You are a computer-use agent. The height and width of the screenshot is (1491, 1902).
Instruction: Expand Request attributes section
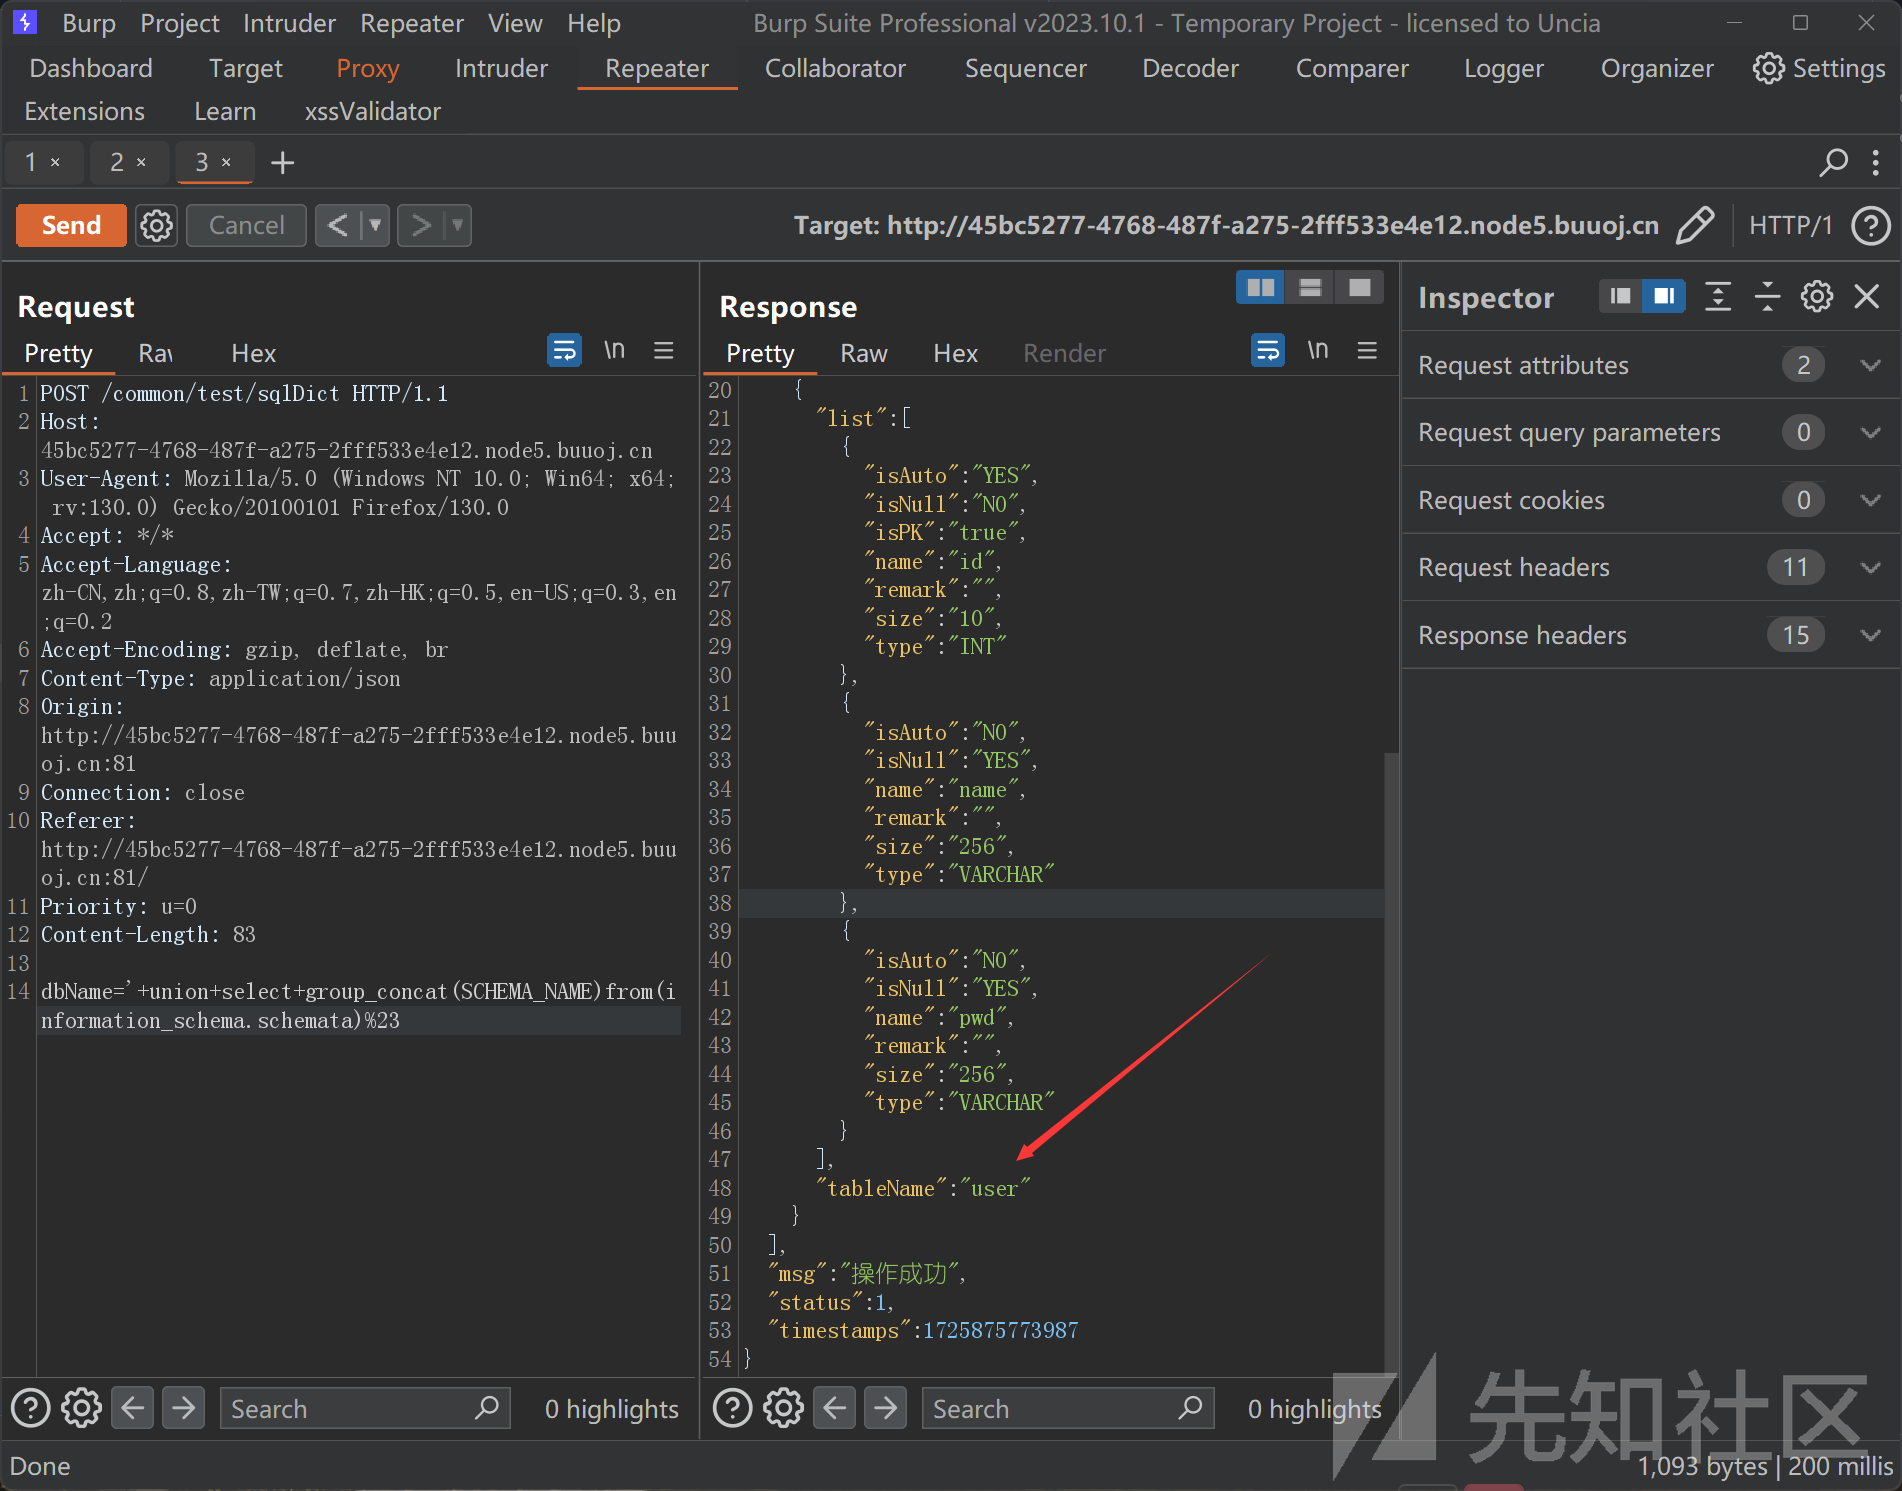pos(1651,365)
